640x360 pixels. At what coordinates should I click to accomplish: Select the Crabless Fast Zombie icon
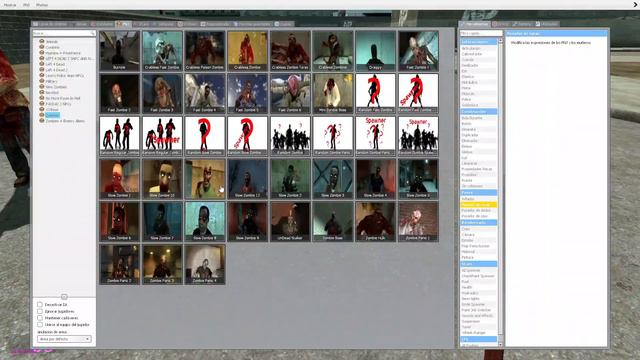pyautogui.click(x=162, y=51)
